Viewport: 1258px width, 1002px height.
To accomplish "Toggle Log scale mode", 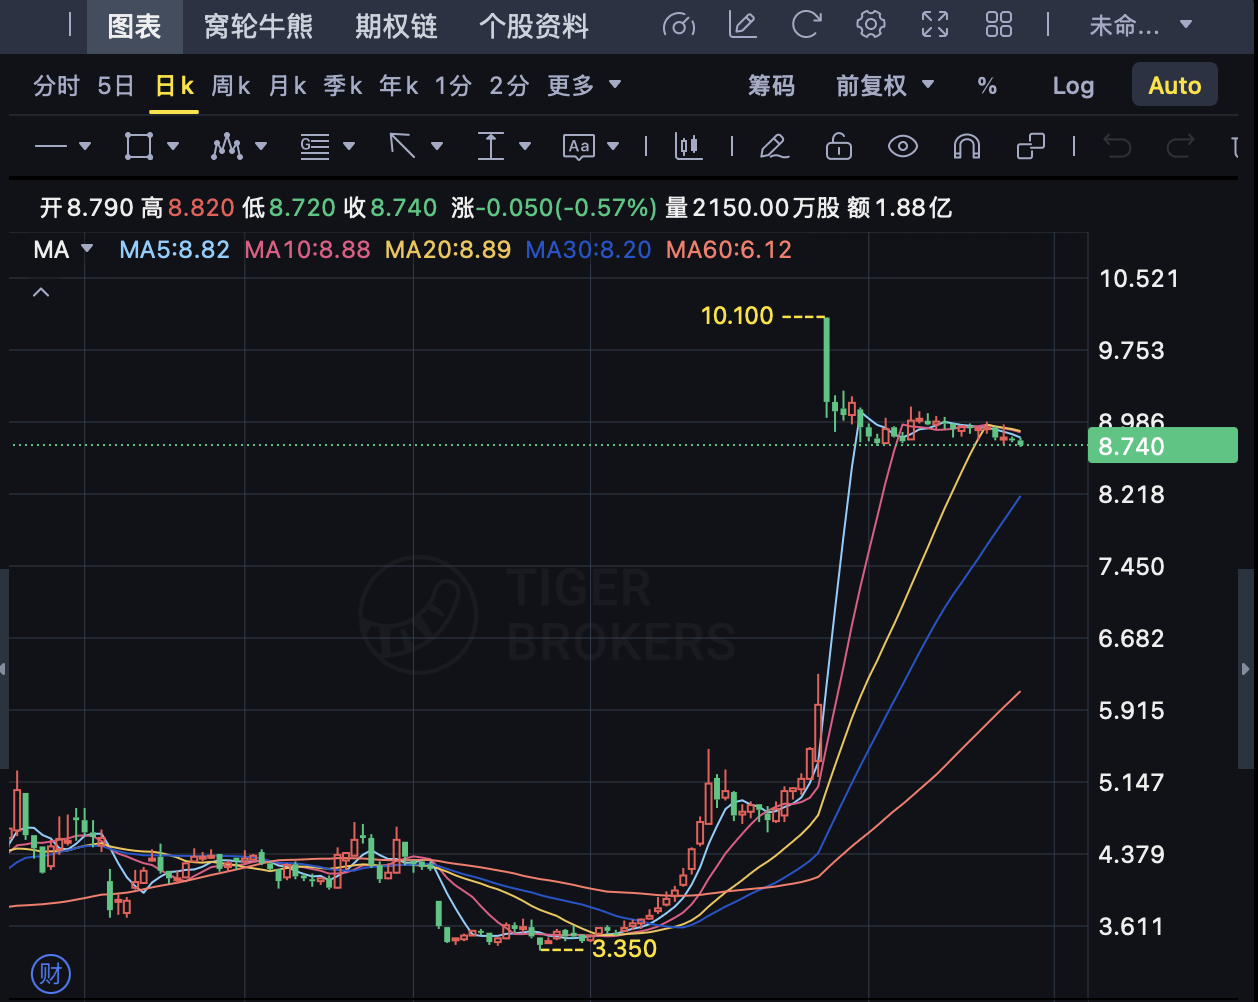I will pos(1073,86).
